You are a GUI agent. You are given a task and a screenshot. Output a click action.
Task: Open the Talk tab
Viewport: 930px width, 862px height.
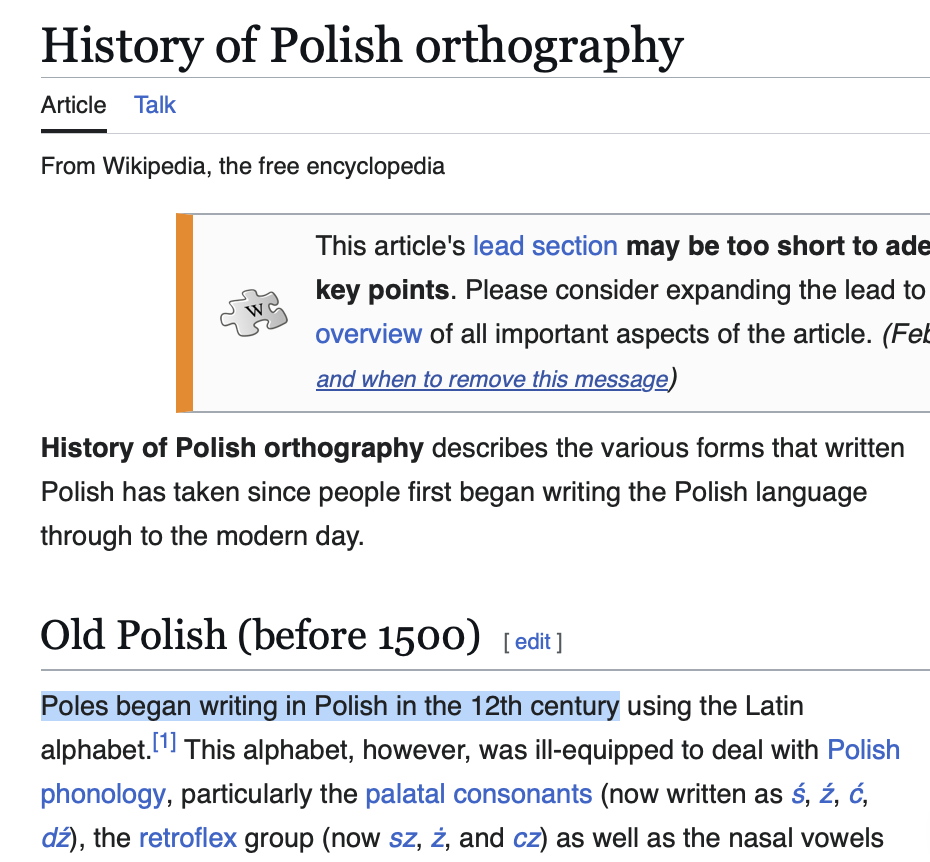[155, 105]
